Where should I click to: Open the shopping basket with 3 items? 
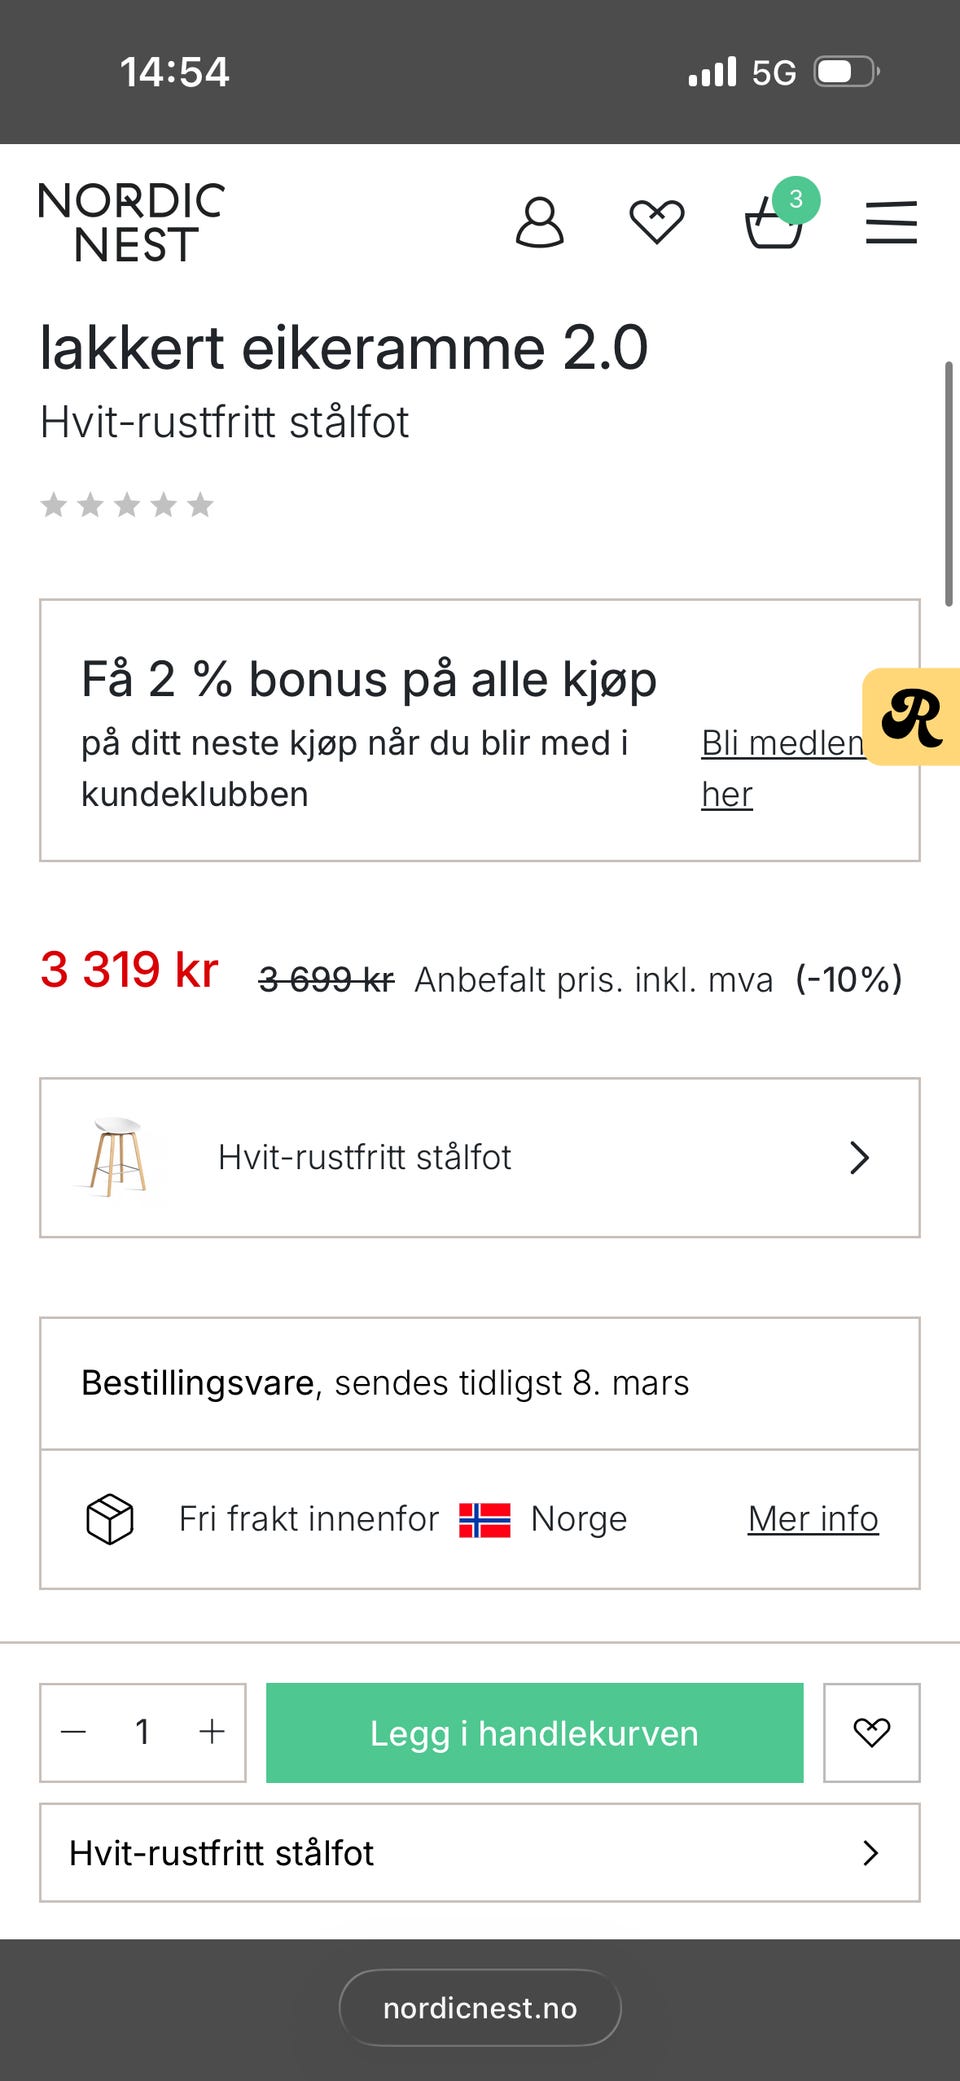click(775, 222)
